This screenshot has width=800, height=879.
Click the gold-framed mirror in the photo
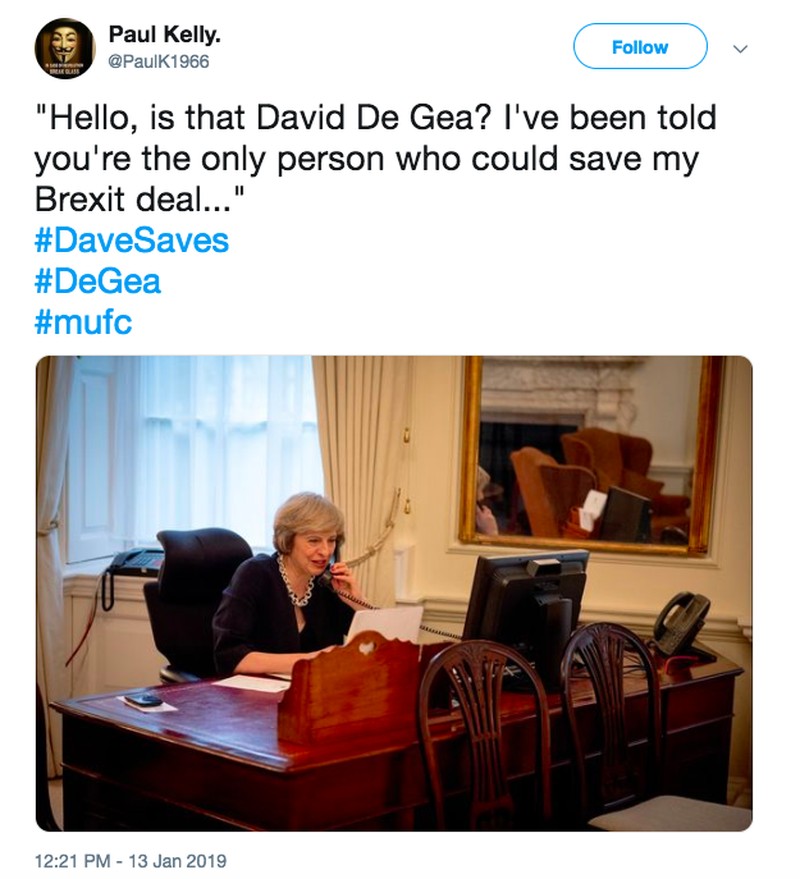pos(590,455)
